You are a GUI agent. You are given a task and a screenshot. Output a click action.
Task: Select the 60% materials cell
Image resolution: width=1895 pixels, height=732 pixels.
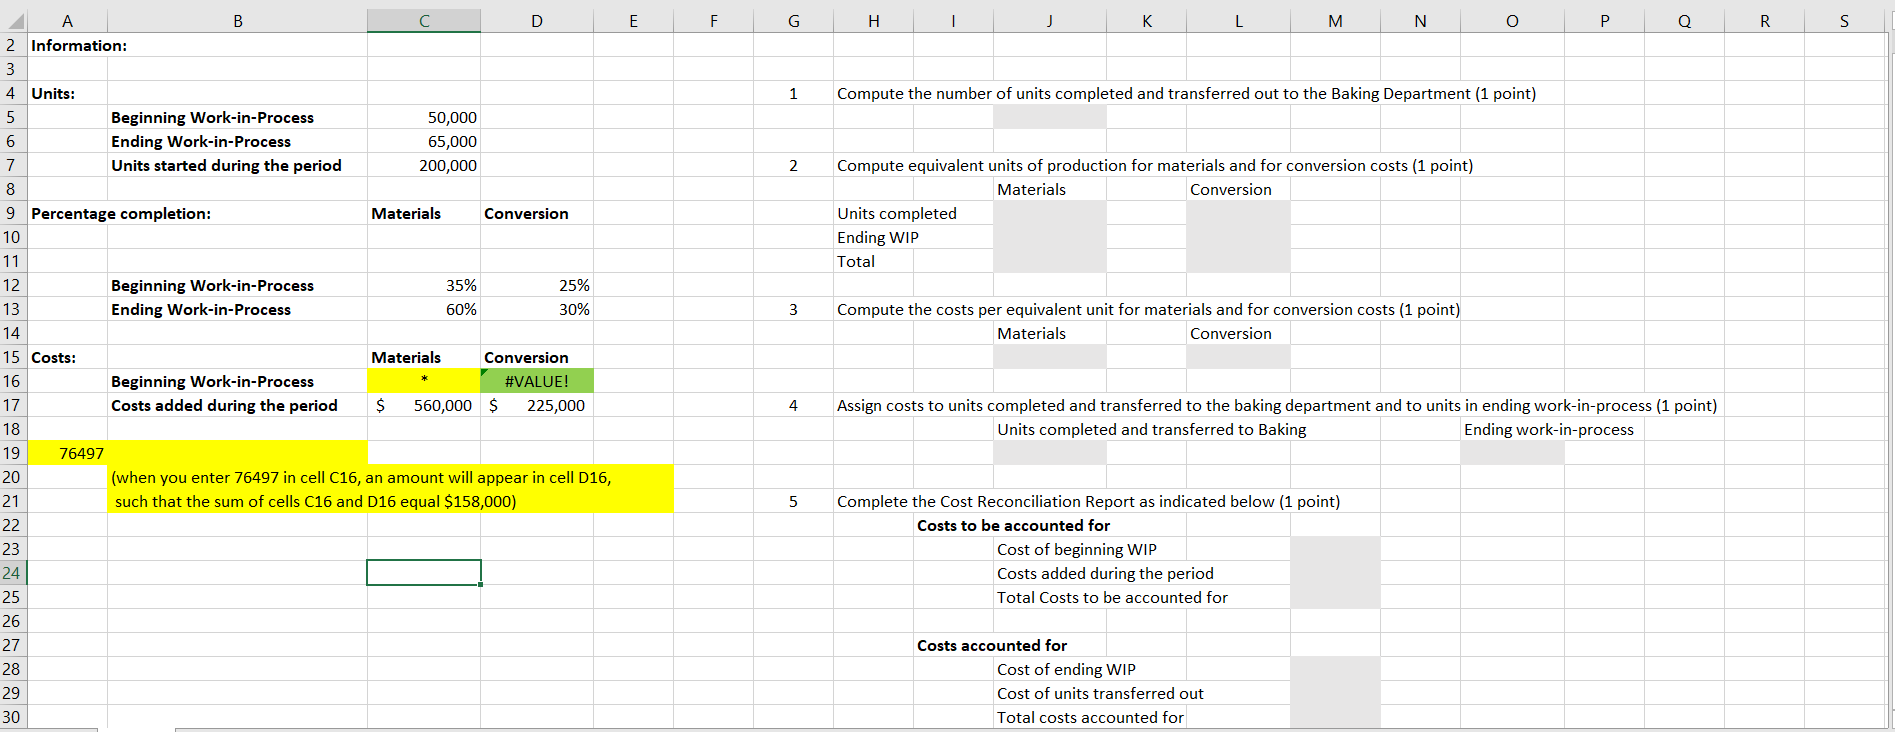pos(424,309)
